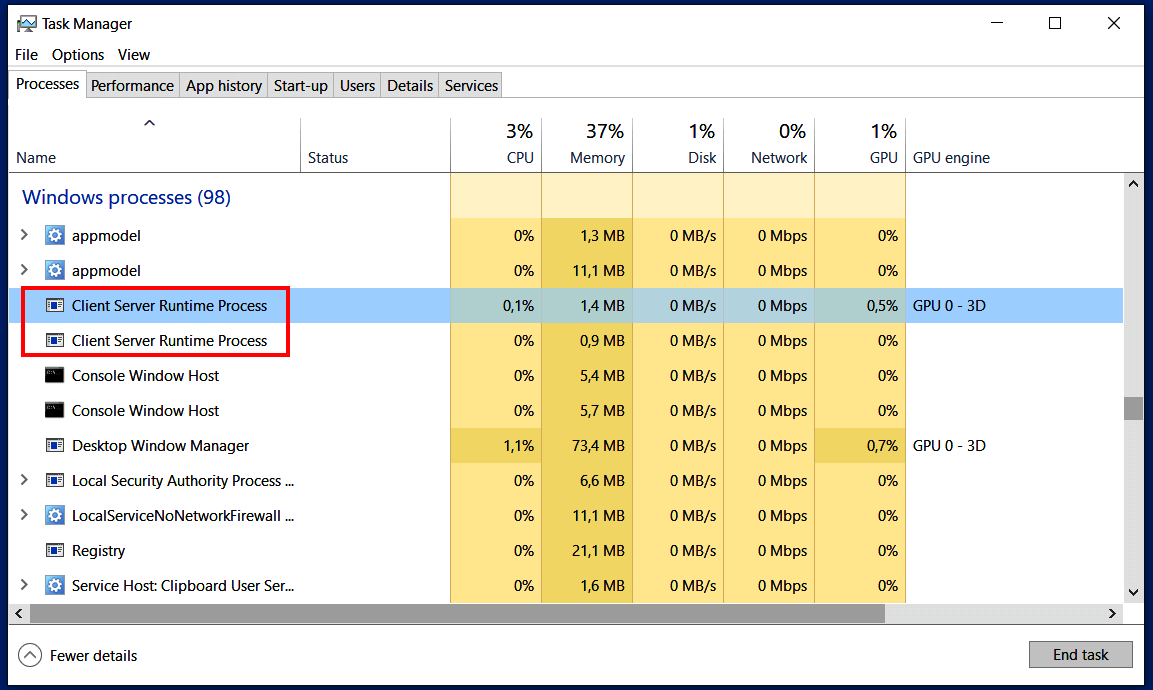Expand the Local Security Authority Process entry

(x=24, y=480)
